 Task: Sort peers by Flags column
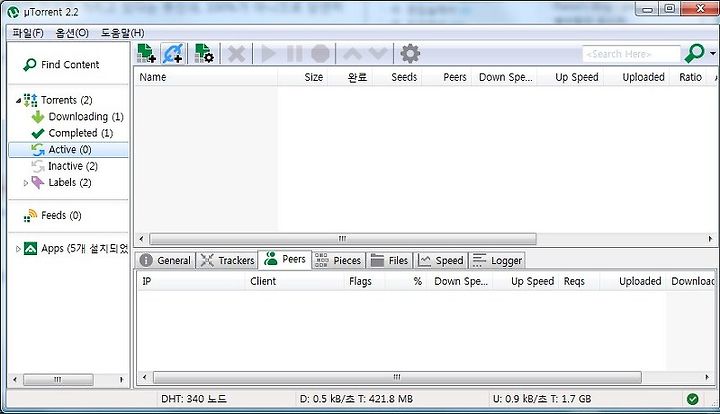click(366, 281)
